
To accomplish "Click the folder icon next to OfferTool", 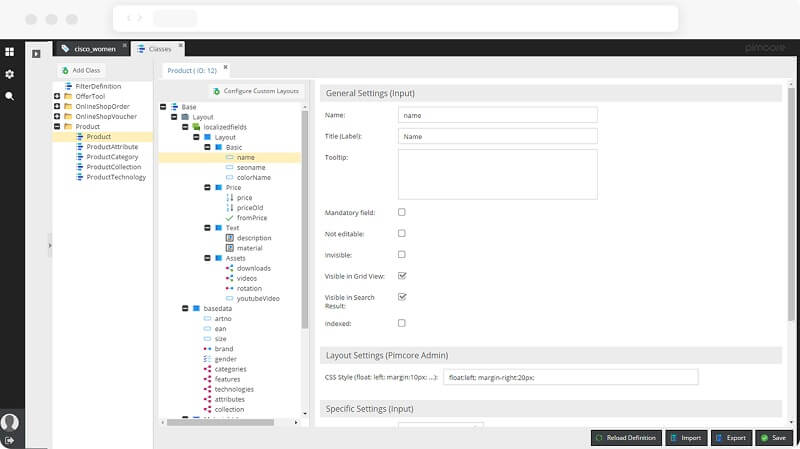I will (68, 96).
